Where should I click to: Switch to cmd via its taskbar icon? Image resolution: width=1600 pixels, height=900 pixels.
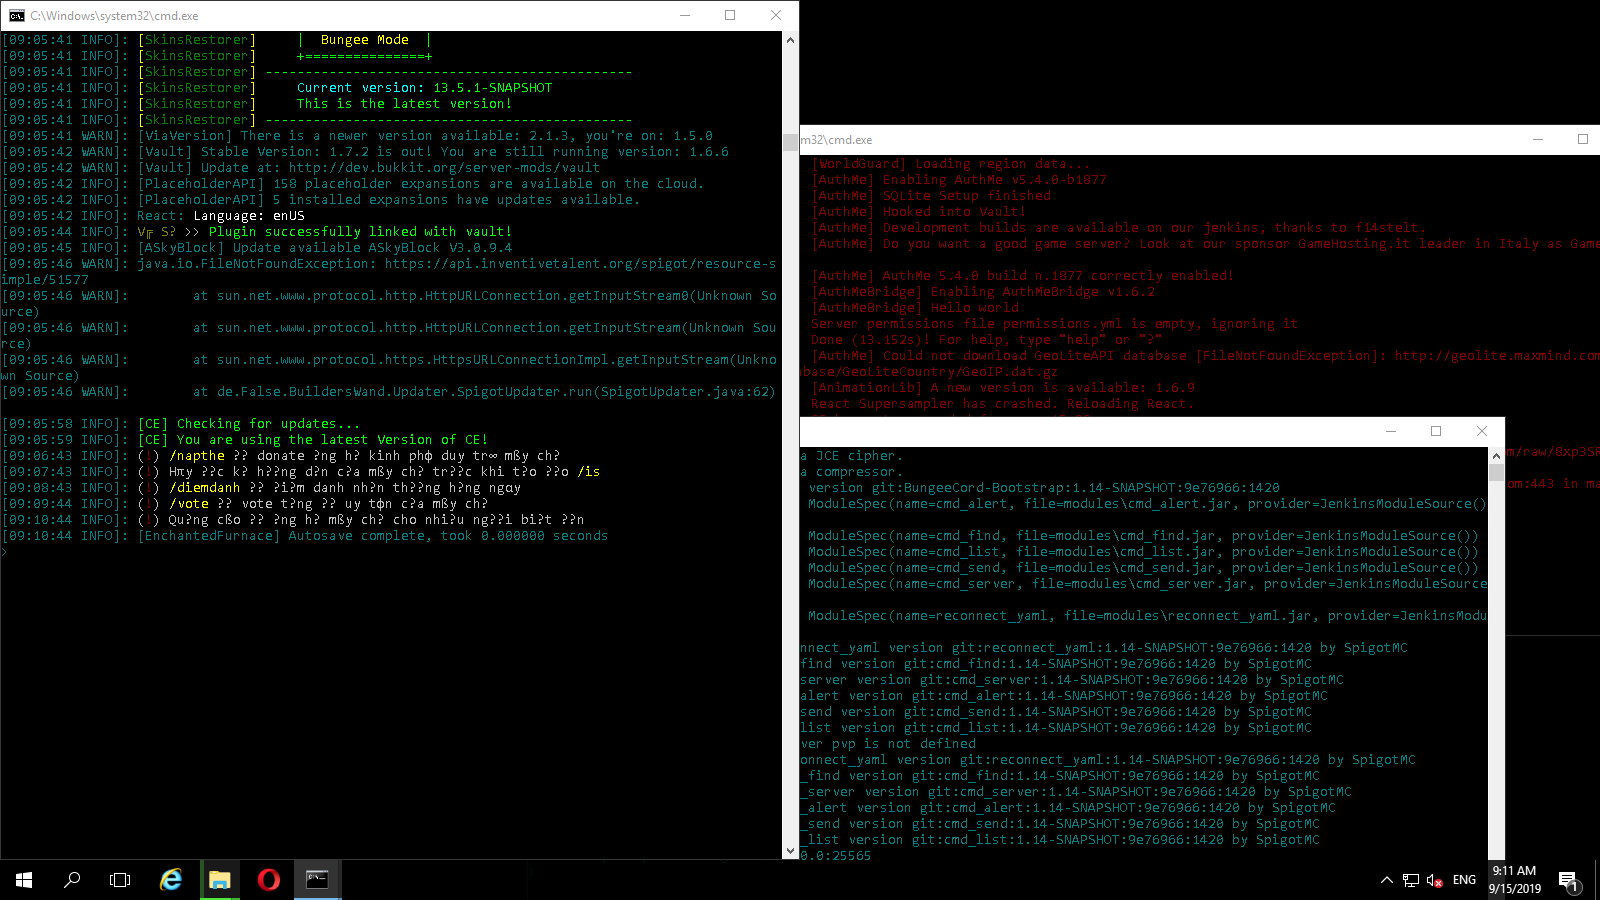[317, 880]
